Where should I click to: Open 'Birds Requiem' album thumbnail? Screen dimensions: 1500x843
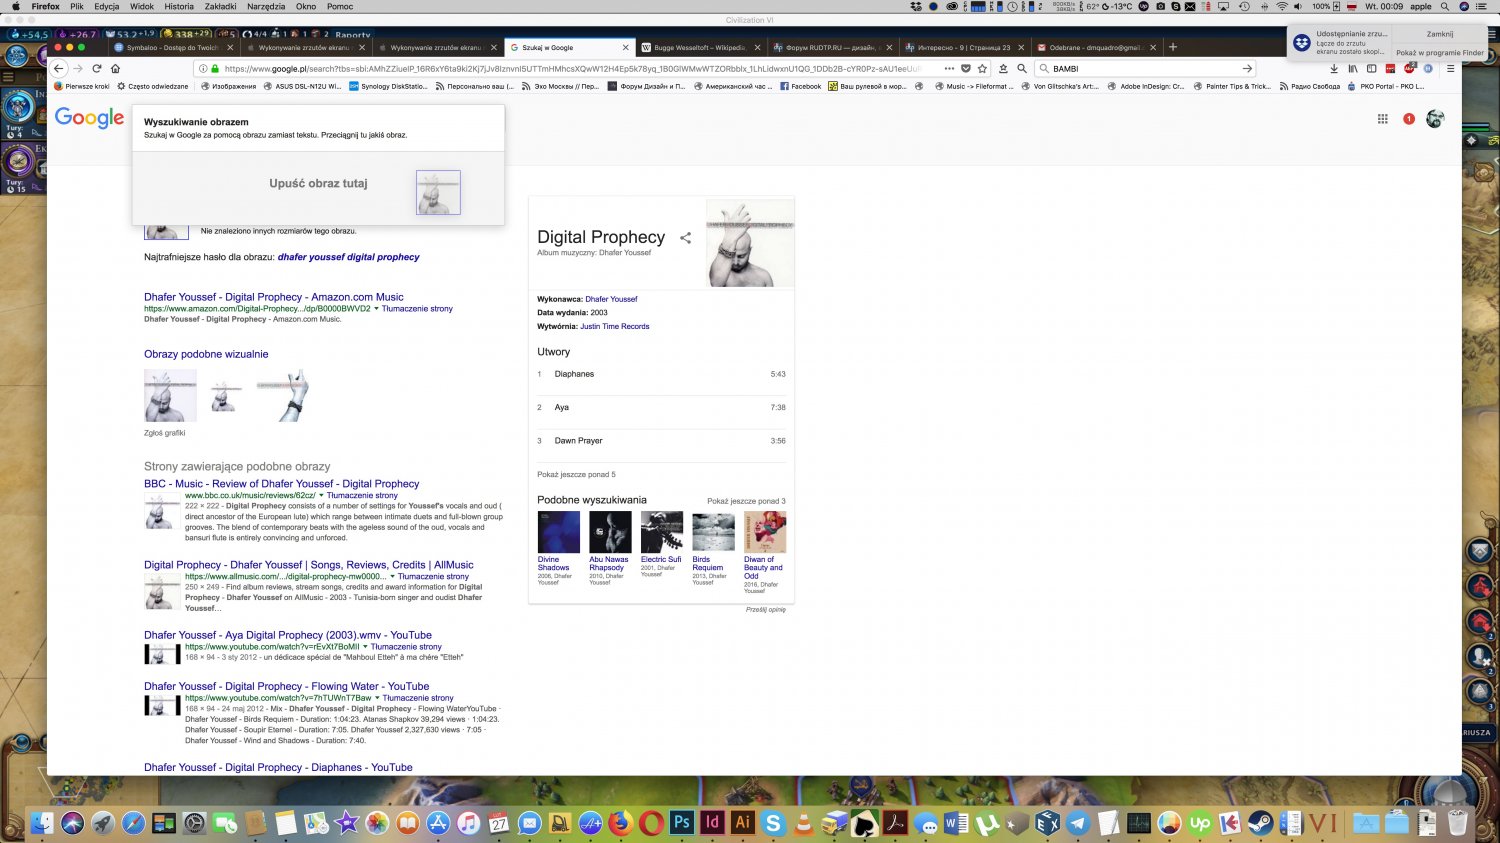click(x=713, y=532)
